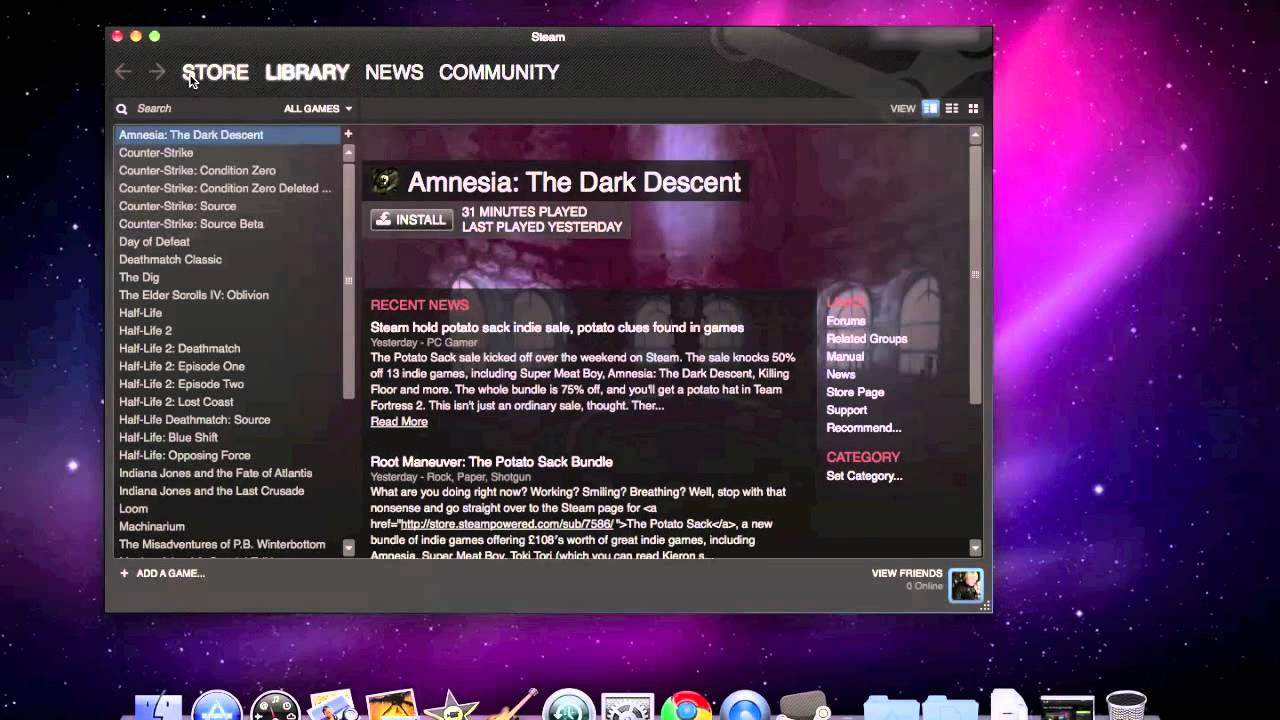Select Half-Life 2 in the list
The height and width of the screenshot is (720, 1280).
(x=228, y=331)
